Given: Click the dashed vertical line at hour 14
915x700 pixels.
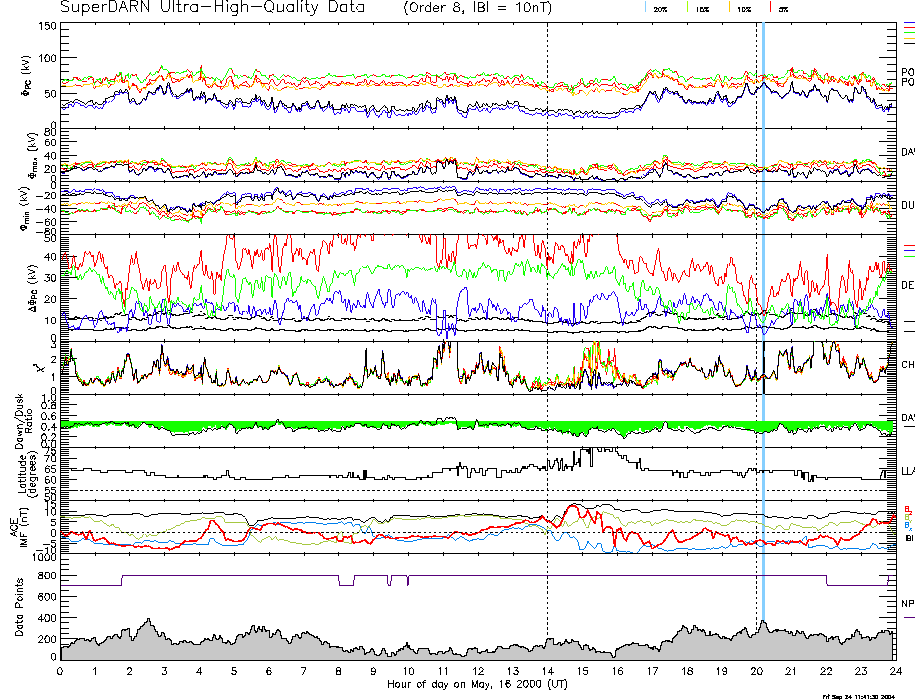Looking at the screenshot, I should click(547, 300).
